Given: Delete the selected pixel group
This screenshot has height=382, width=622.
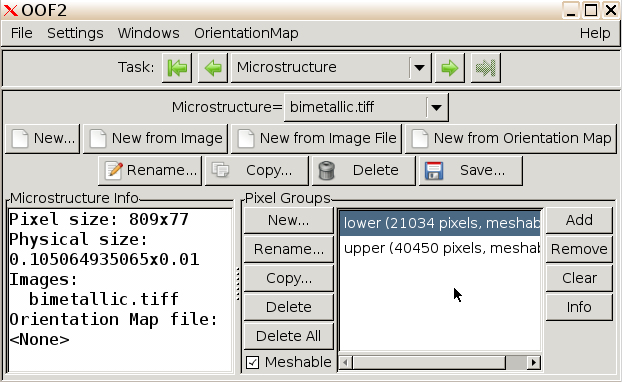Looking at the screenshot, I should (x=289, y=307).
